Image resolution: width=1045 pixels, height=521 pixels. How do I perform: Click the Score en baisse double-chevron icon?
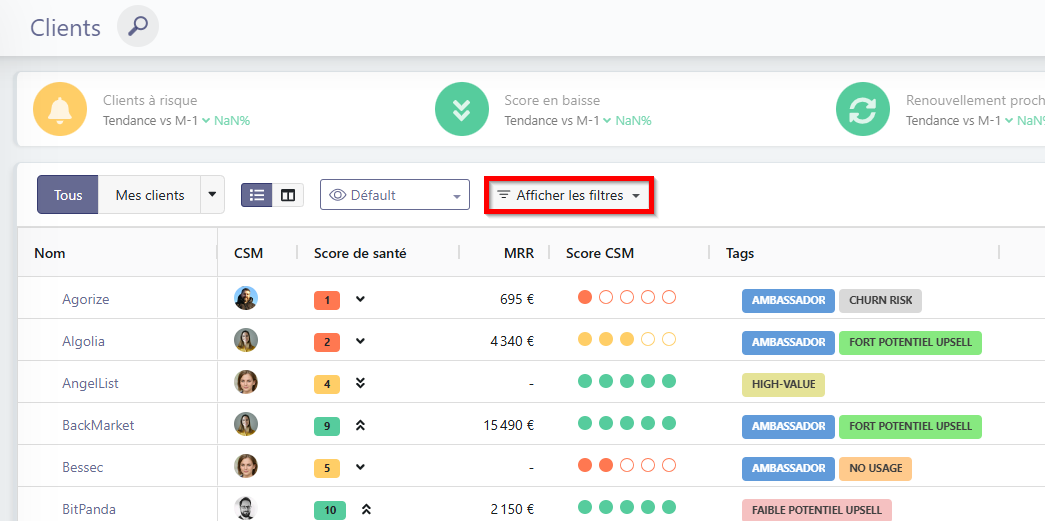(x=461, y=109)
